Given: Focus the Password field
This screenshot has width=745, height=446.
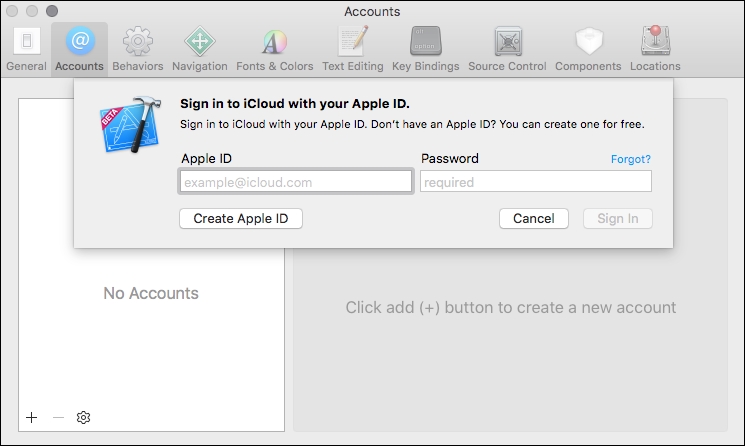Looking at the screenshot, I should pos(536,182).
